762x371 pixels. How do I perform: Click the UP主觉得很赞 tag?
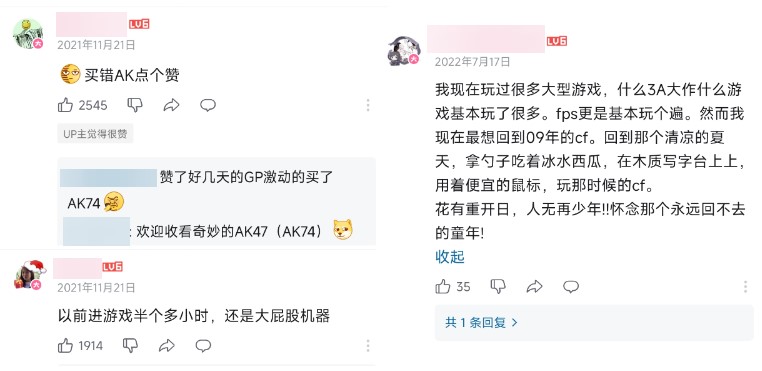pyautogui.click(x=95, y=134)
